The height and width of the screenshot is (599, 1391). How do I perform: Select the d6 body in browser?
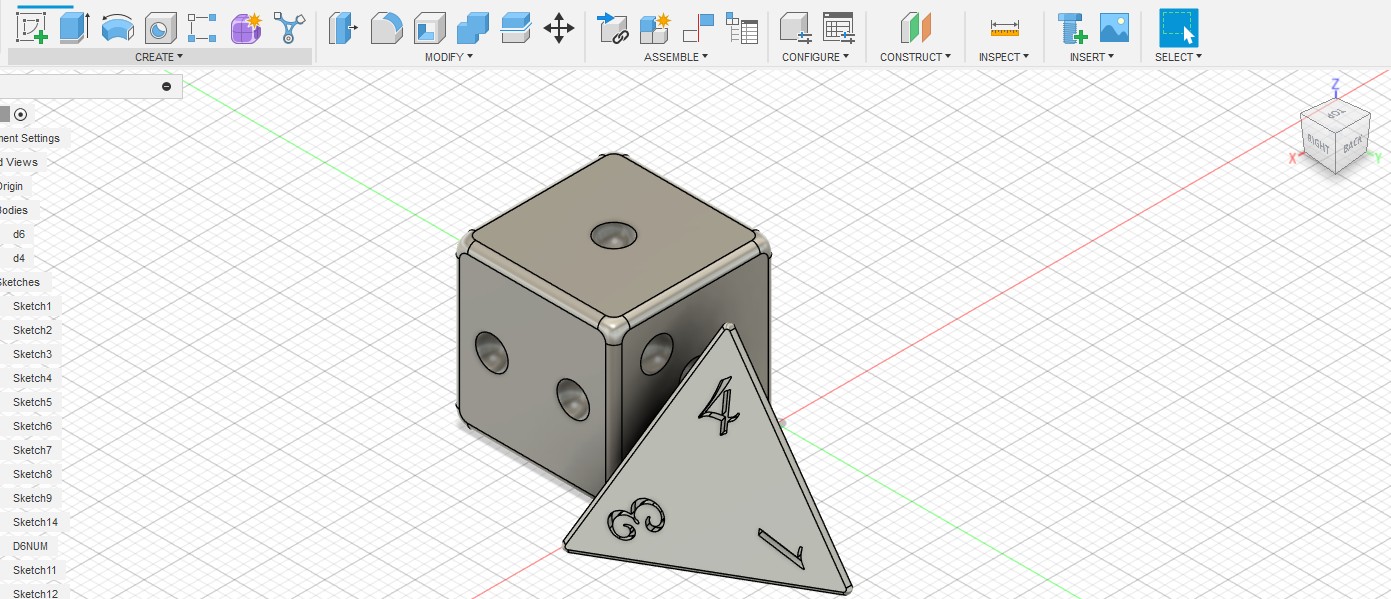point(19,234)
